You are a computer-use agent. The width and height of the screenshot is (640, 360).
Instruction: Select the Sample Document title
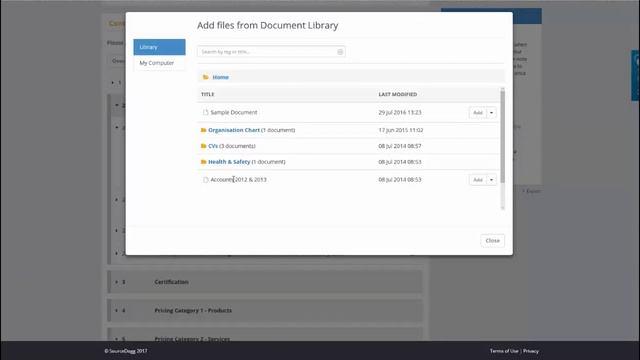(234, 112)
